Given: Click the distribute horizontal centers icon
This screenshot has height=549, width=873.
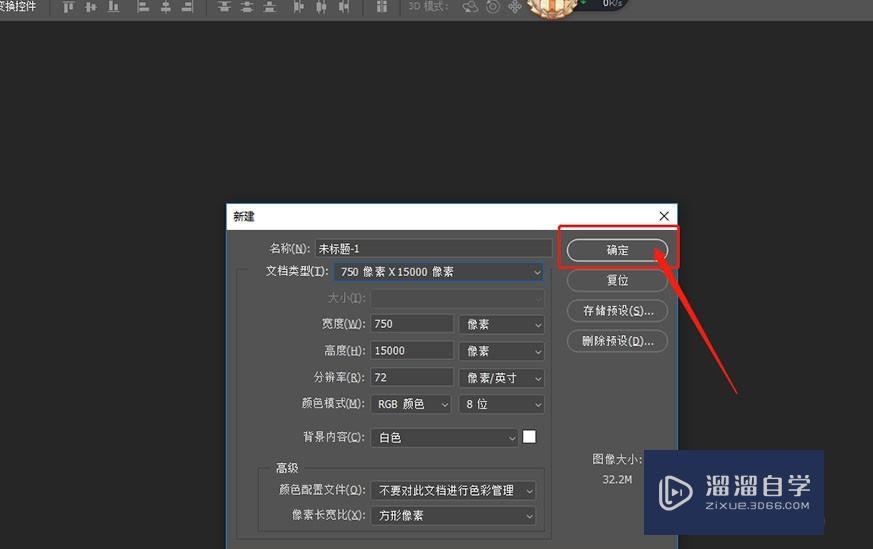Looking at the screenshot, I should (321, 7).
